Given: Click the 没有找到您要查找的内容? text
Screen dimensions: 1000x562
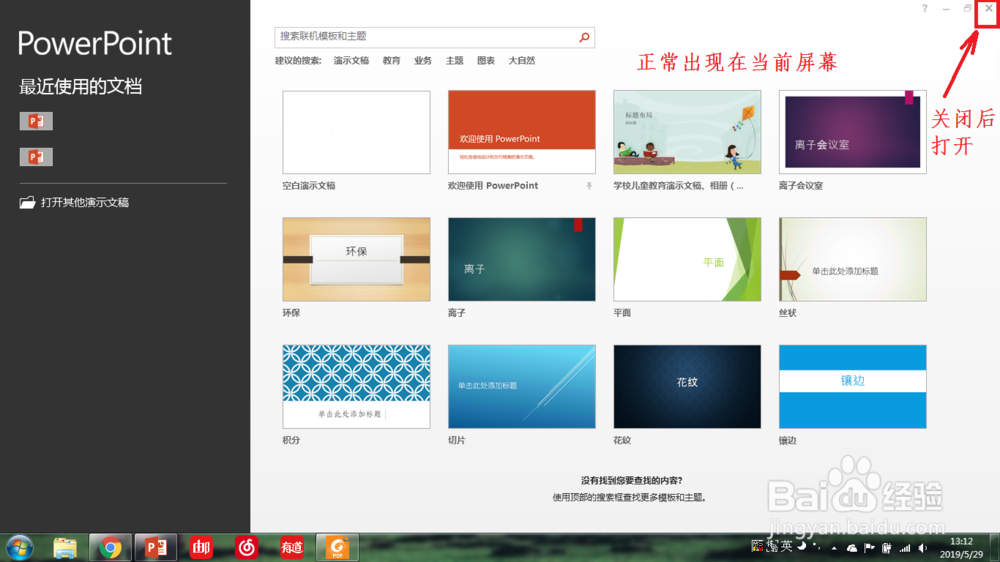Looking at the screenshot, I should [631, 480].
